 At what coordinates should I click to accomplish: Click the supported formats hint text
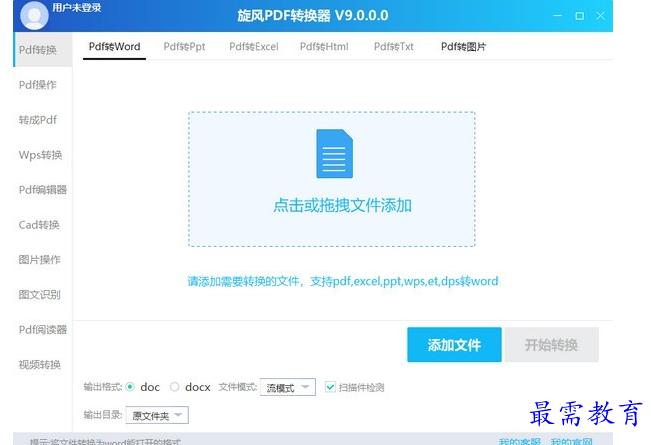pos(343,281)
